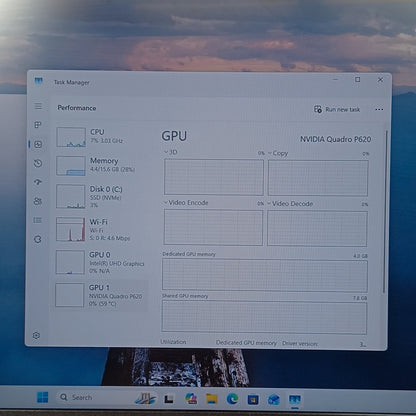Click the NVIDIA Quadro P620 heading text

pyautogui.click(x=335, y=139)
